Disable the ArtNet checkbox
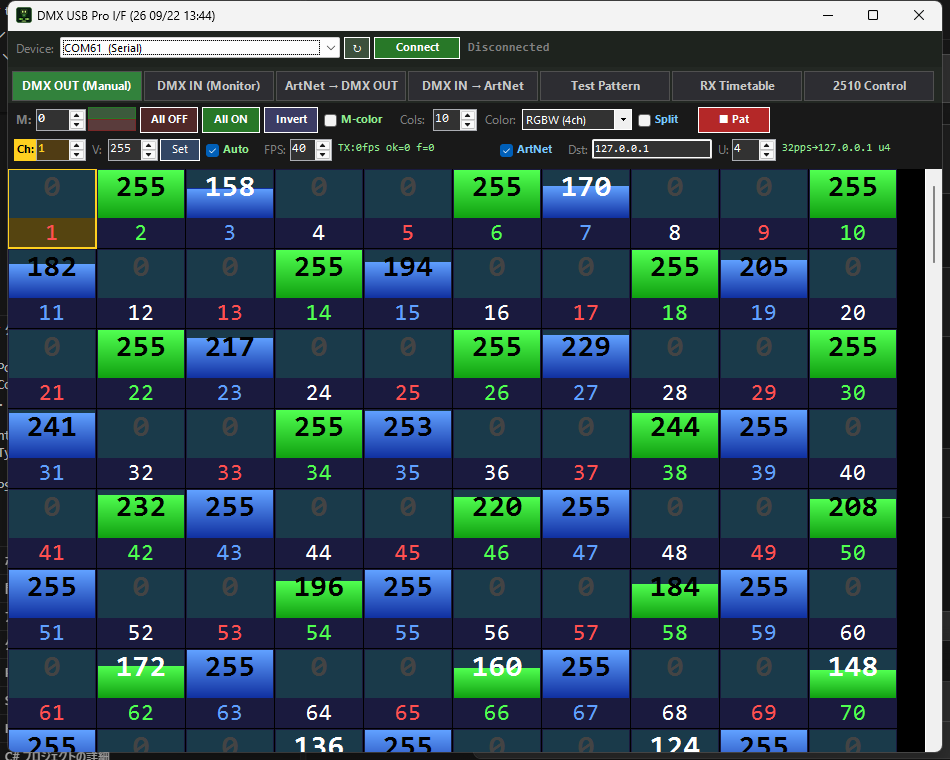The height and width of the screenshot is (760, 950). coord(507,150)
